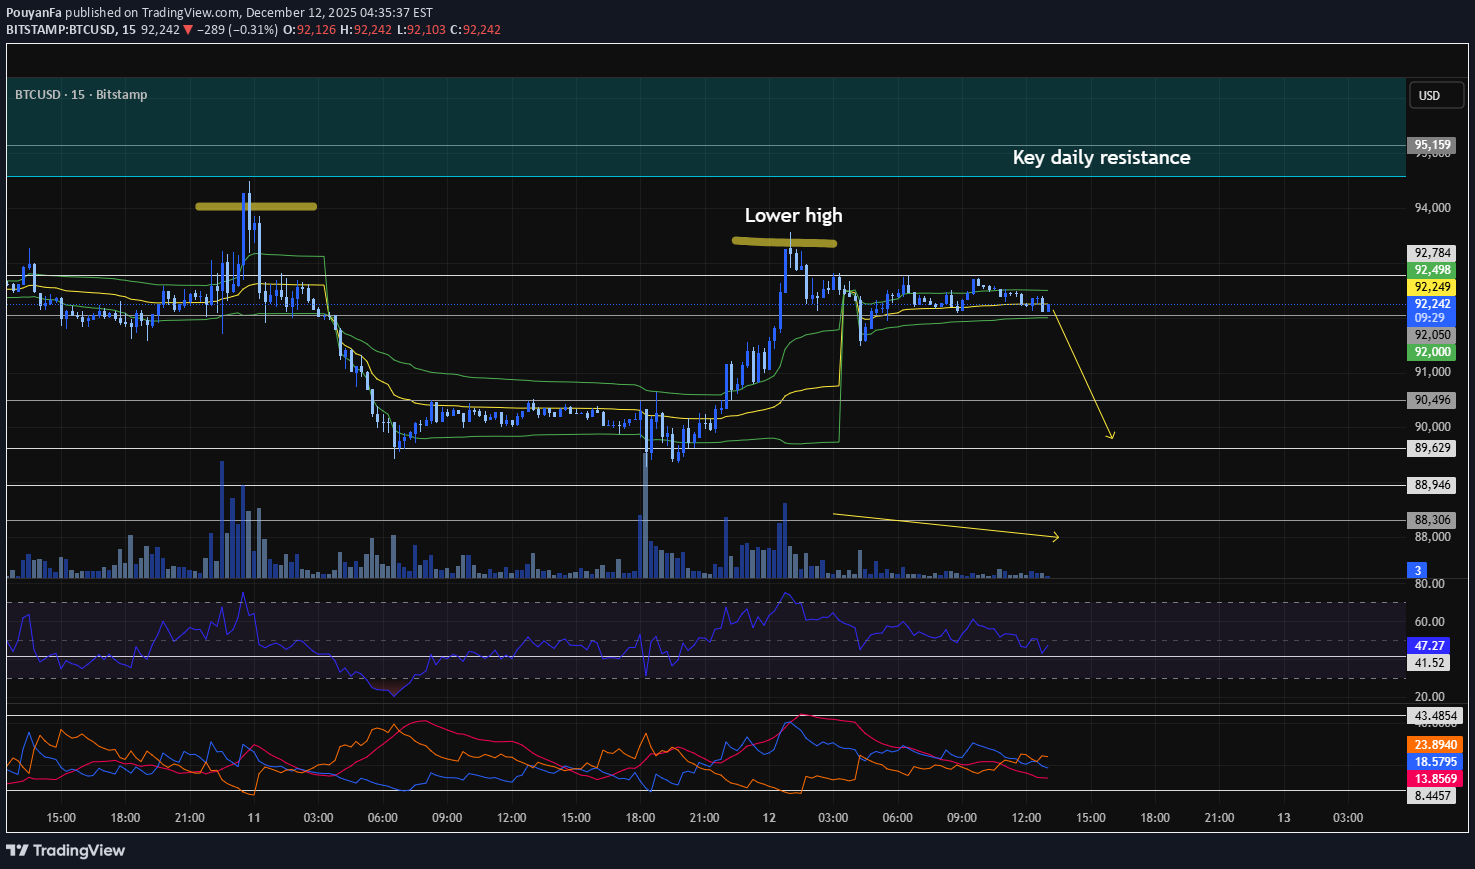The width and height of the screenshot is (1475, 869).
Task: Select the blue current price label 92,242
Action: click(1430, 304)
